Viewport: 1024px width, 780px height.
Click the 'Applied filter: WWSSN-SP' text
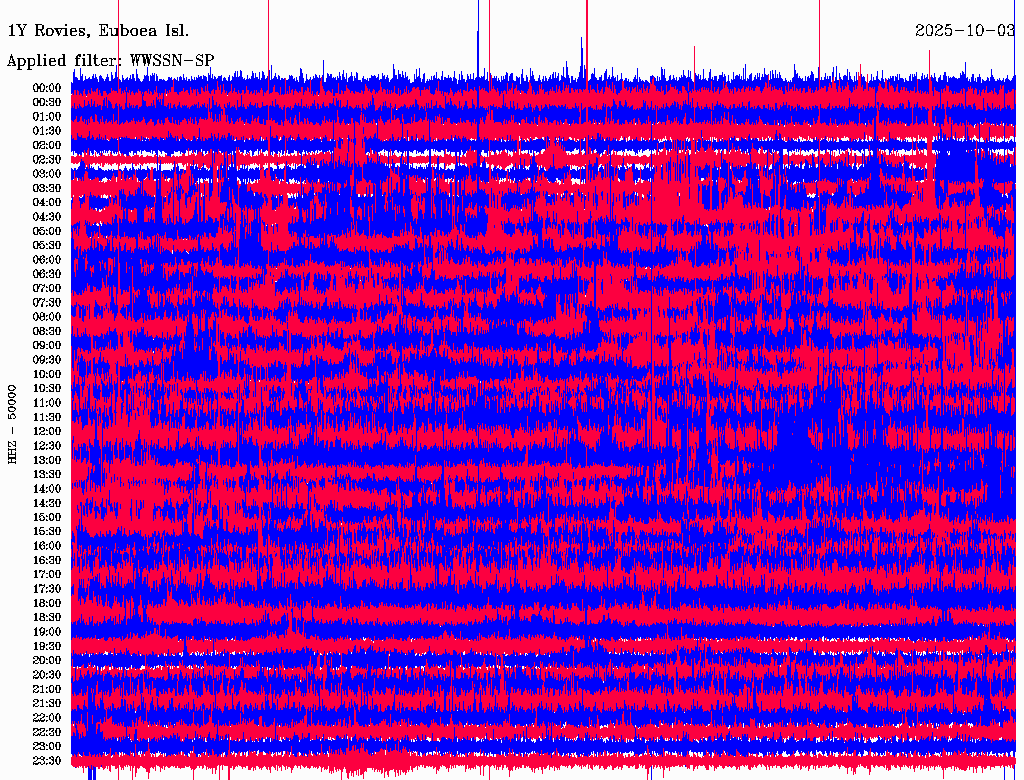click(x=110, y=61)
